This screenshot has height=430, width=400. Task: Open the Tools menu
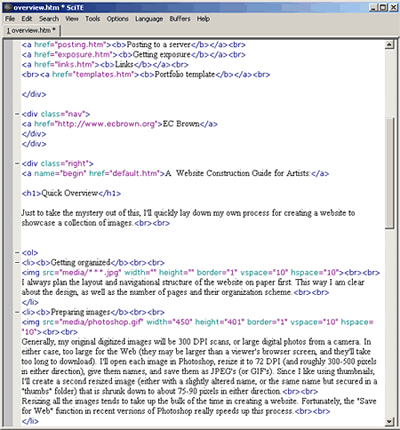tap(92, 19)
